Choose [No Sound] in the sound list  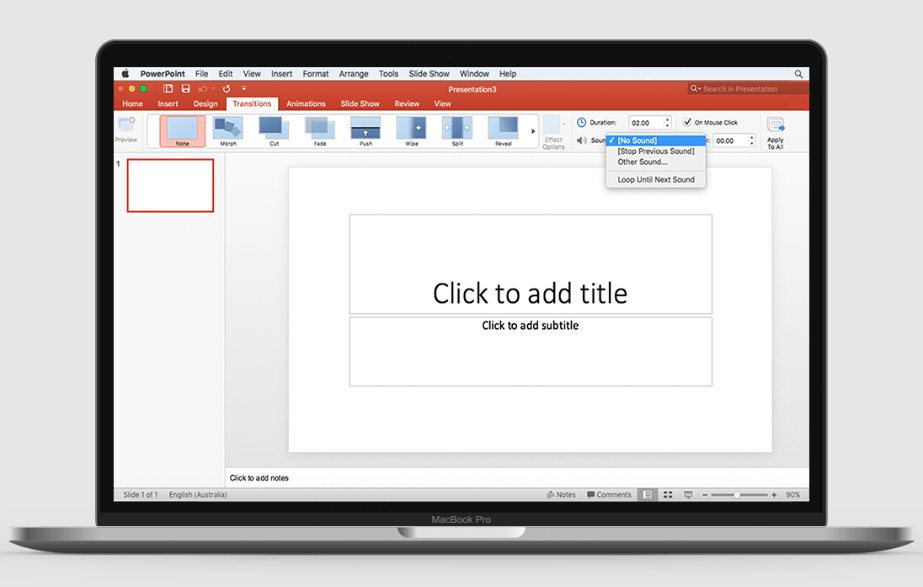coord(656,141)
